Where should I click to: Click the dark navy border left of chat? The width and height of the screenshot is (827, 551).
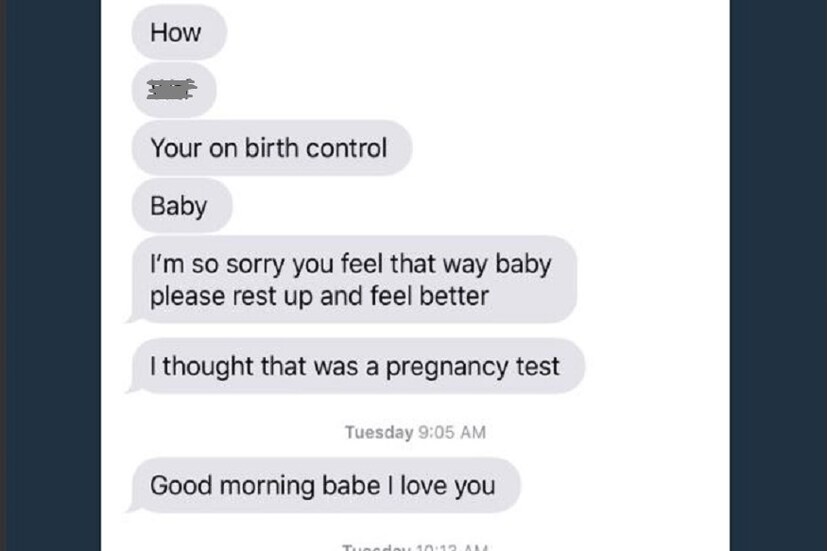53,275
